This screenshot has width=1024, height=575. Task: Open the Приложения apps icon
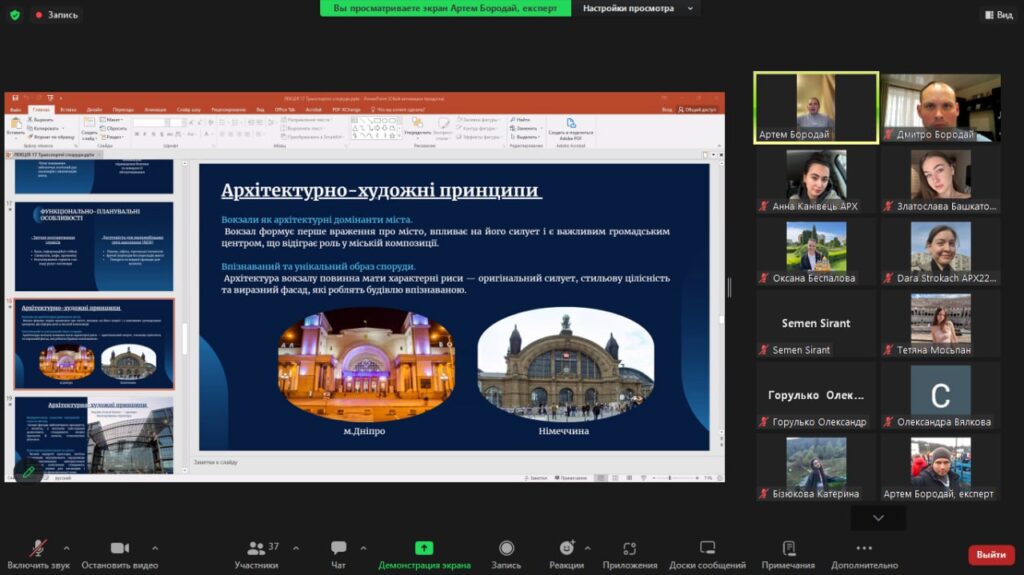click(x=629, y=549)
